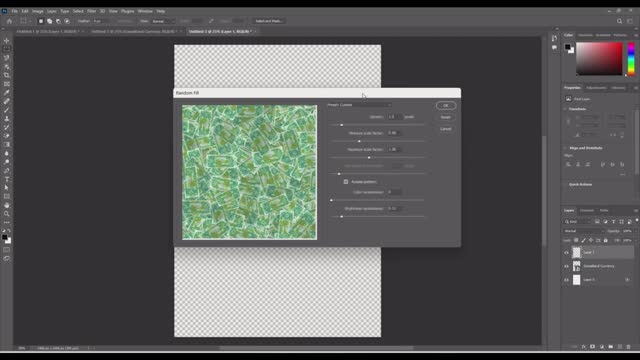Open the Filter menu
Viewport: 640px width, 360px height.
coord(91,11)
